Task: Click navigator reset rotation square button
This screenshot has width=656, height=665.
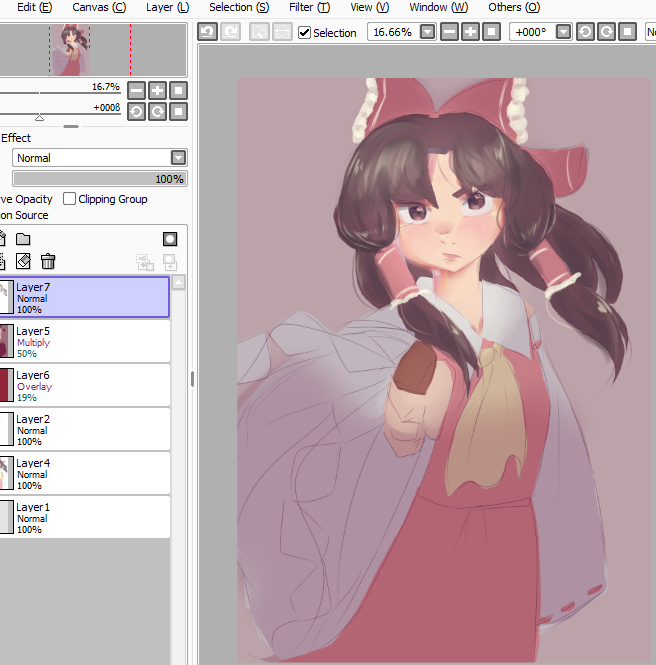Action: click(179, 112)
